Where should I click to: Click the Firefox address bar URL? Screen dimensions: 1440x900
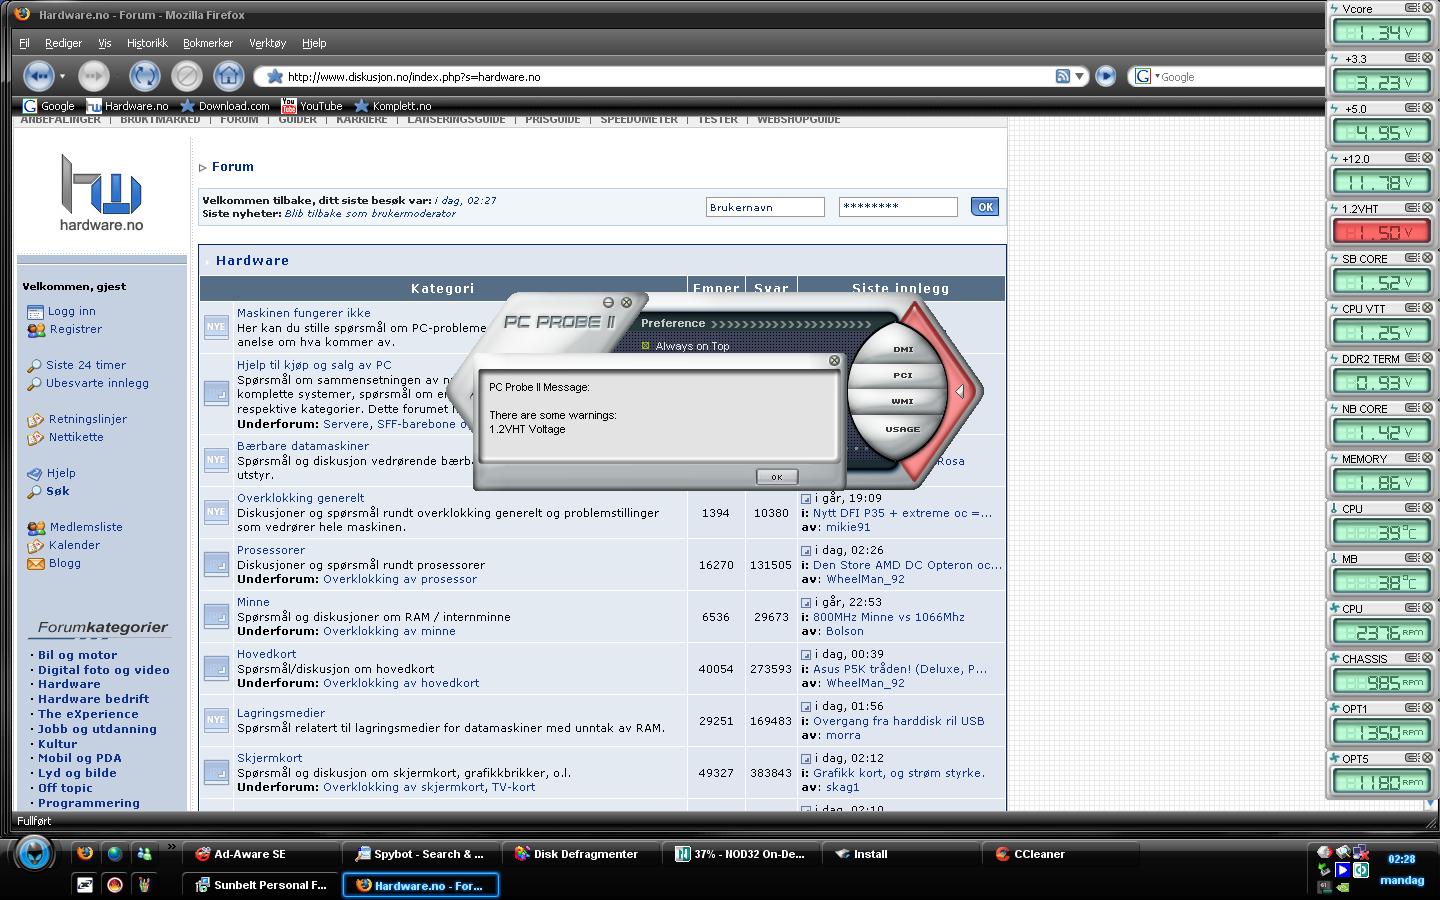pos(670,76)
